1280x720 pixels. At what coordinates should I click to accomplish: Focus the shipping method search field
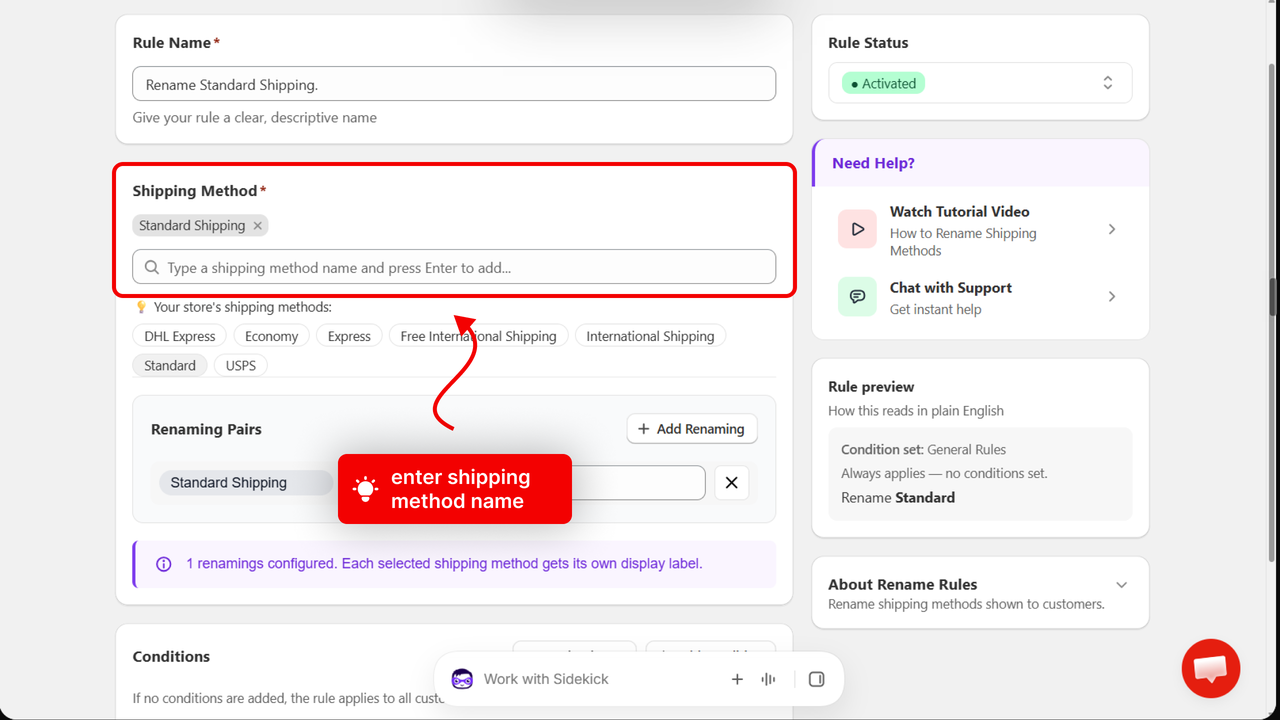[454, 267]
